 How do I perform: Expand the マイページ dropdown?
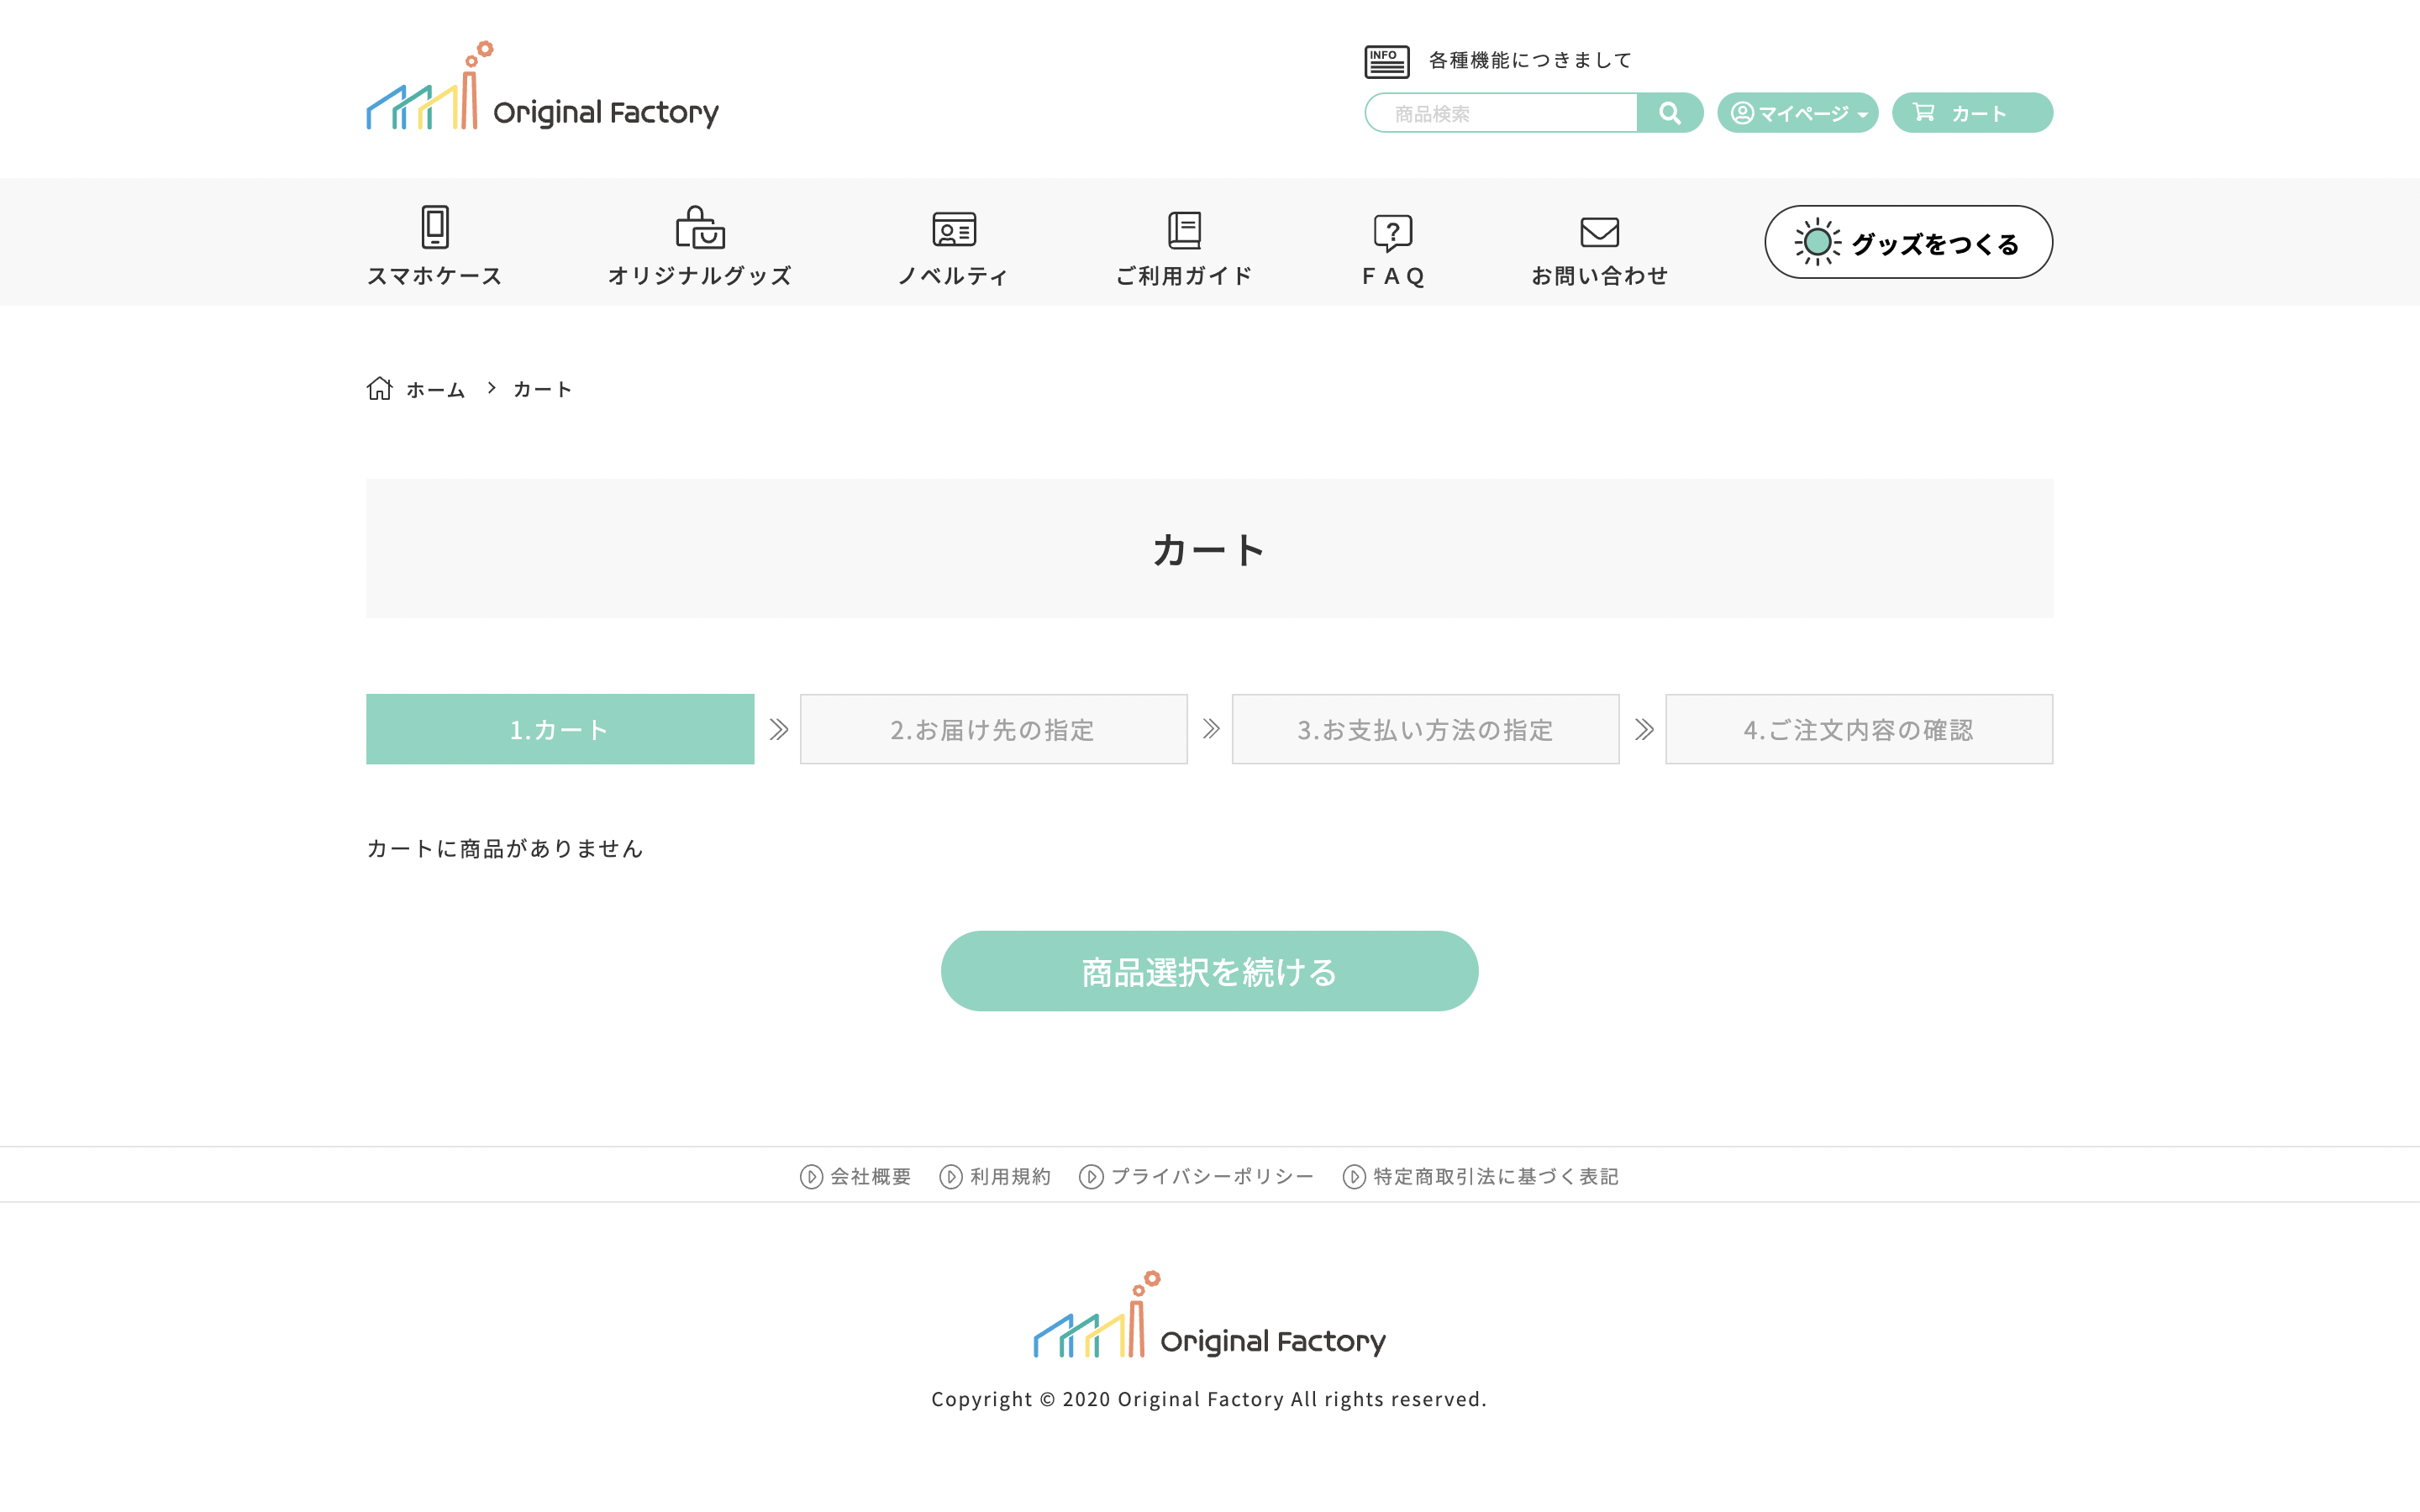point(1797,113)
